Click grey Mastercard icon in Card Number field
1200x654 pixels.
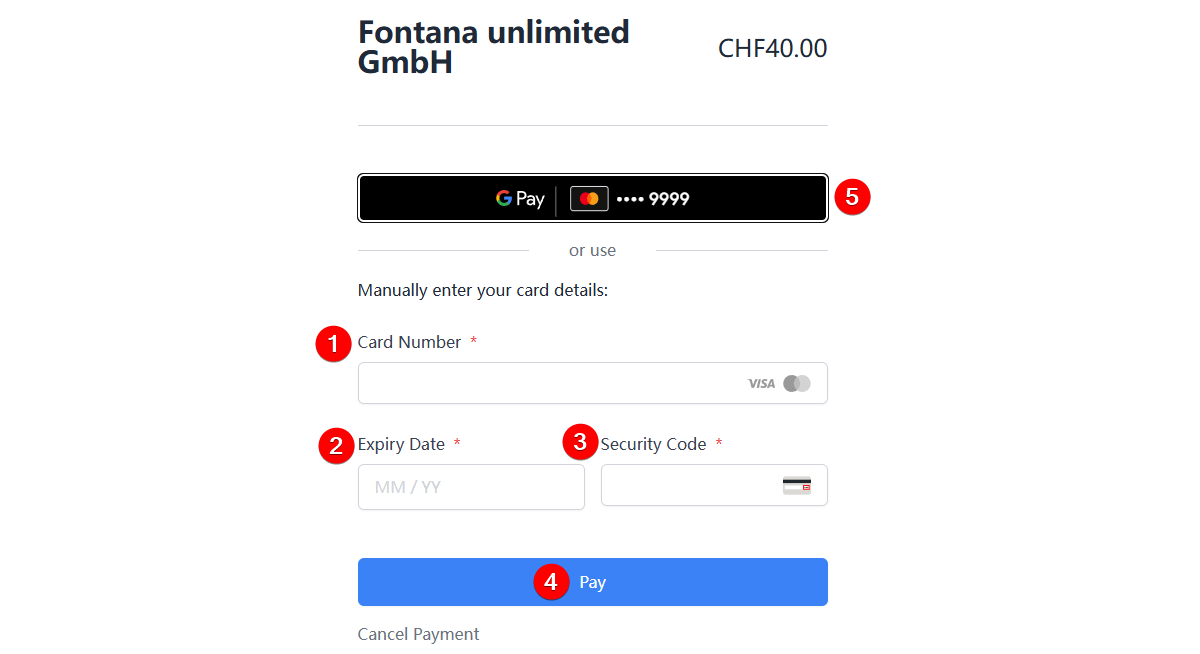pos(797,383)
